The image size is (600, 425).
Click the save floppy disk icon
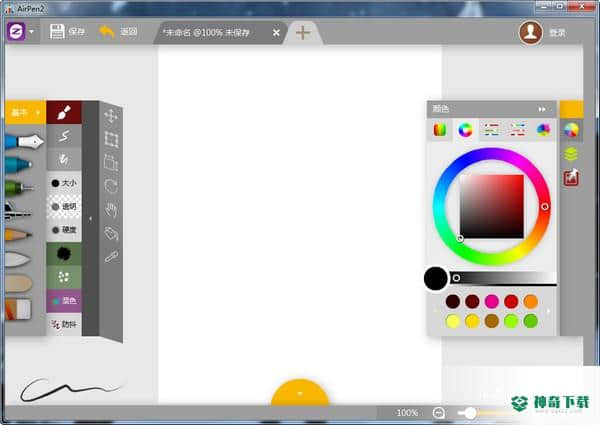[57, 32]
